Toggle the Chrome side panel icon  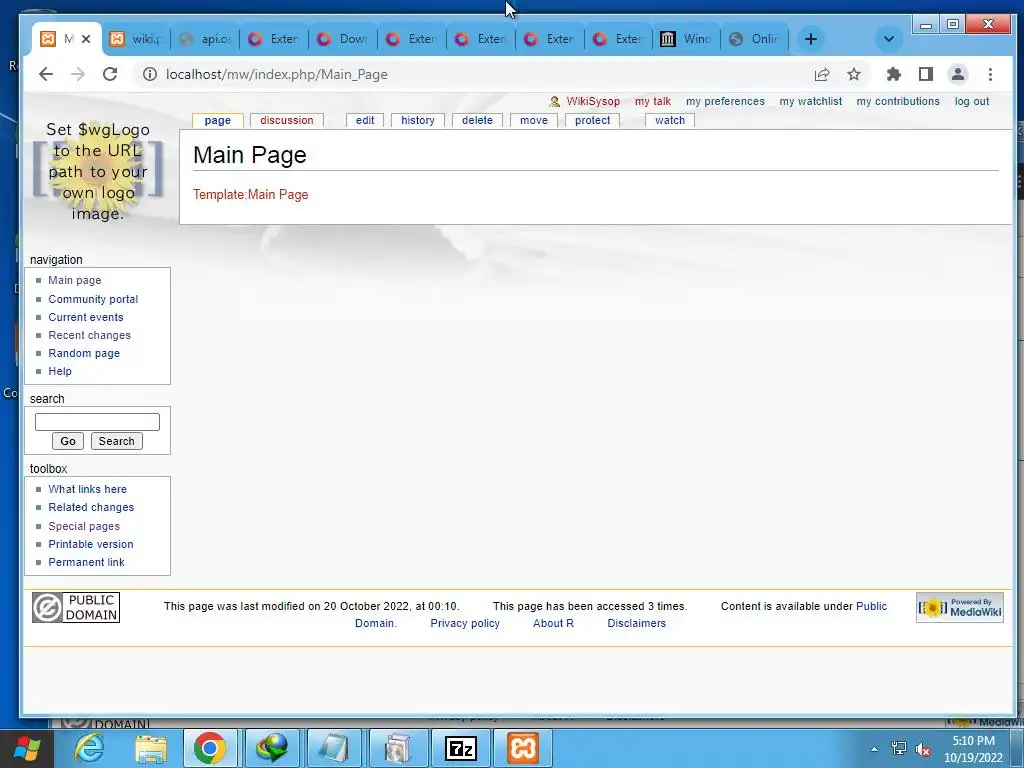tap(925, 74)
